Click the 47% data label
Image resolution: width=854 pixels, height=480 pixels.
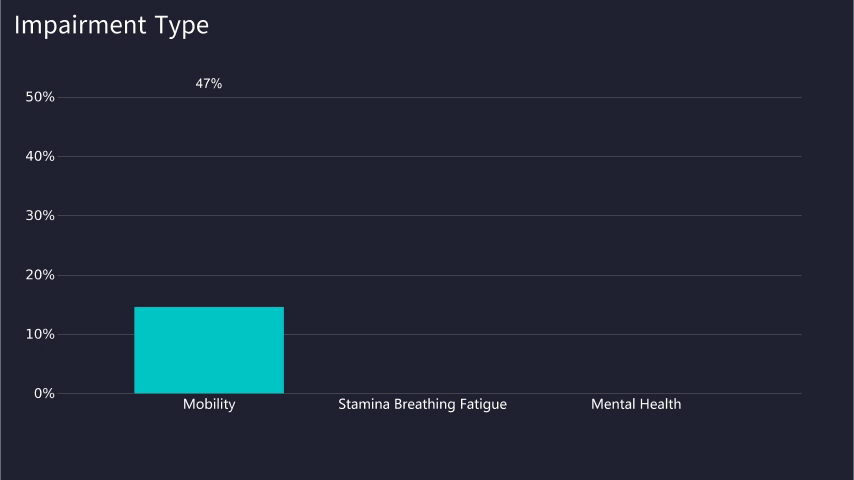209,84
